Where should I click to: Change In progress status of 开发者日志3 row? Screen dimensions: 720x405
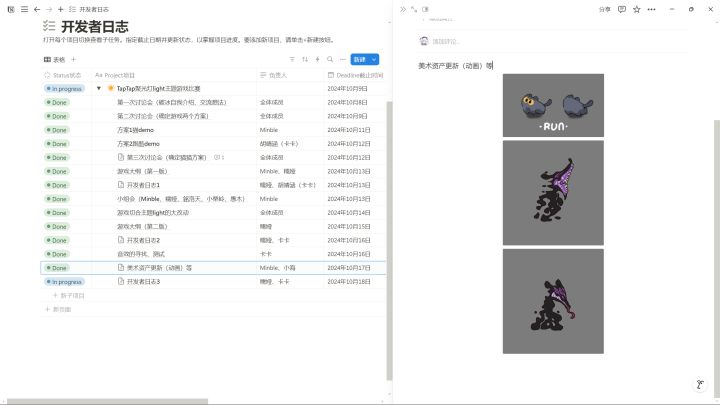[64, 281]
